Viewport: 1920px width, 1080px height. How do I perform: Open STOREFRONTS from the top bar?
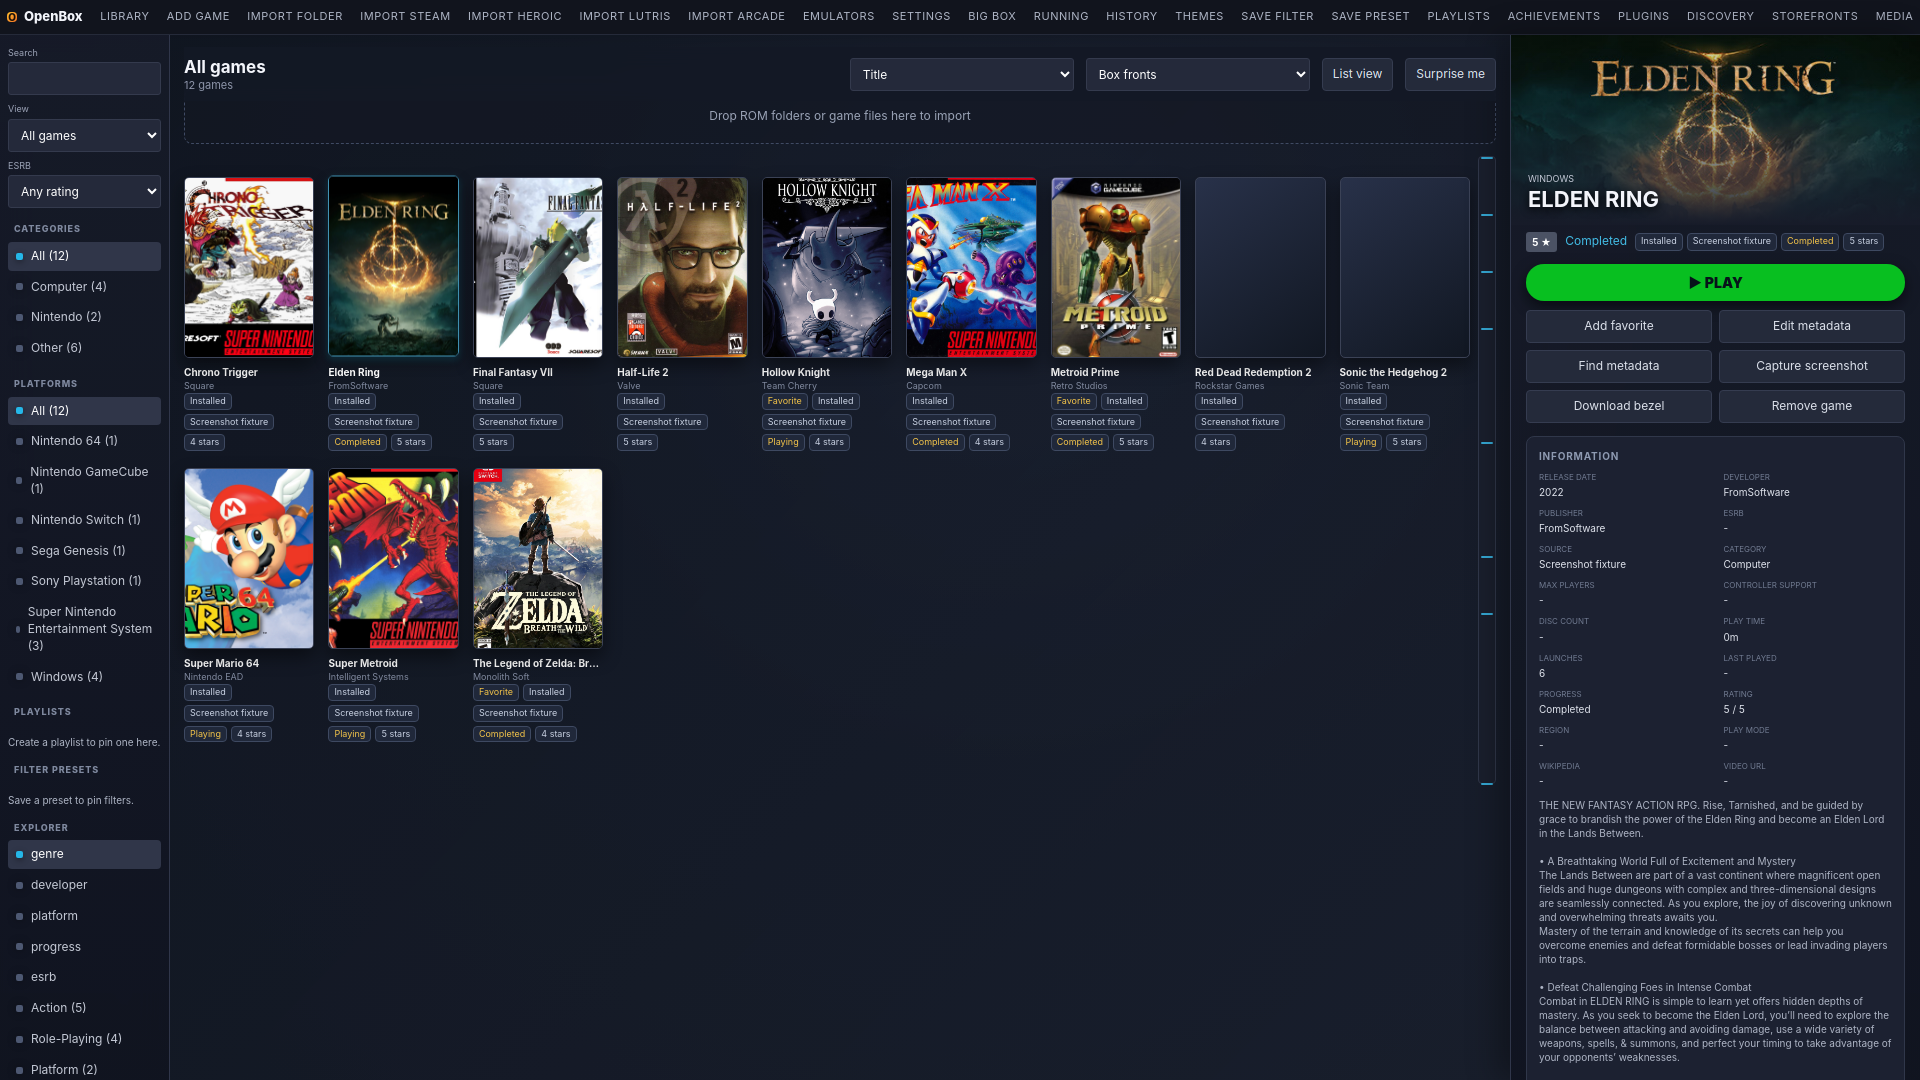coord(1815,17)
